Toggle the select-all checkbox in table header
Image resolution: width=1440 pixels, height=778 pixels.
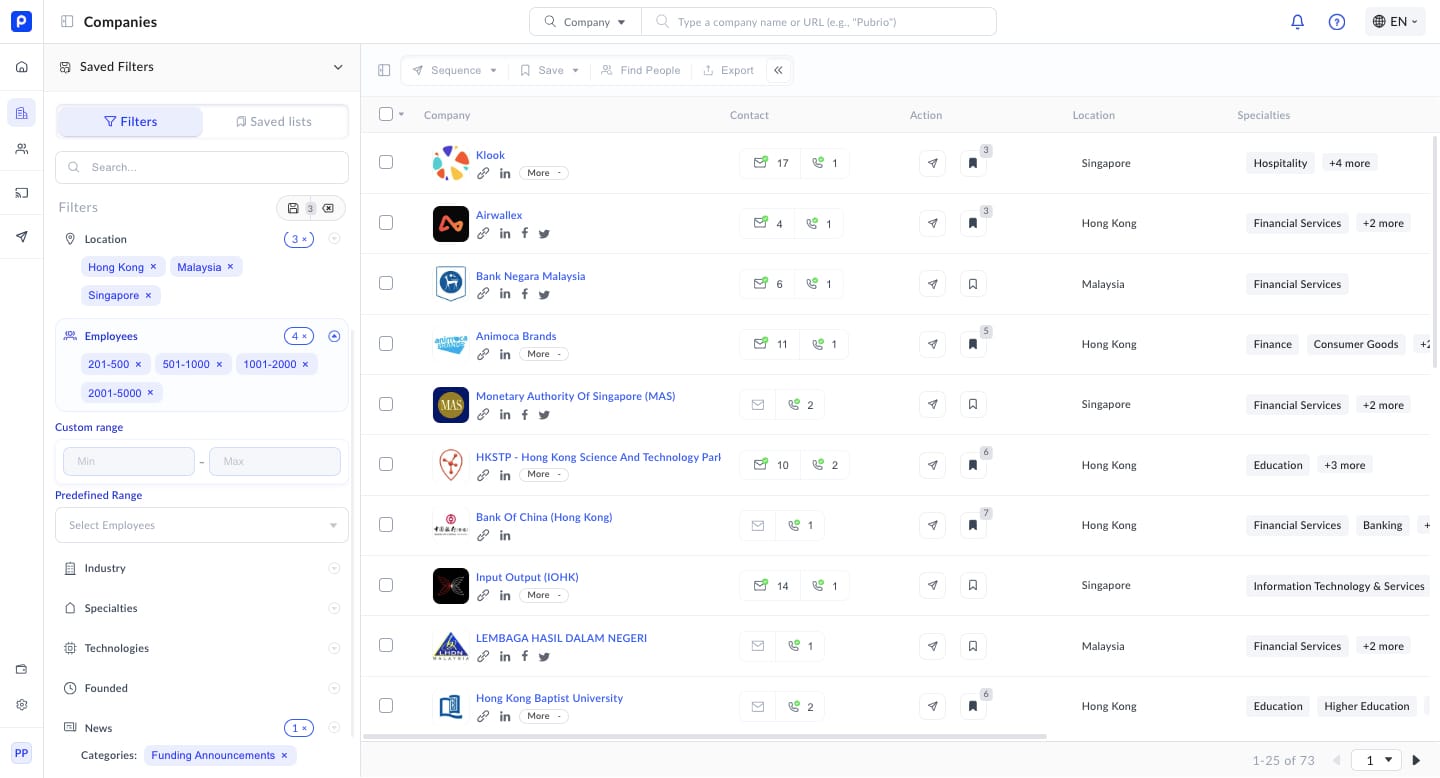[386, 114]
